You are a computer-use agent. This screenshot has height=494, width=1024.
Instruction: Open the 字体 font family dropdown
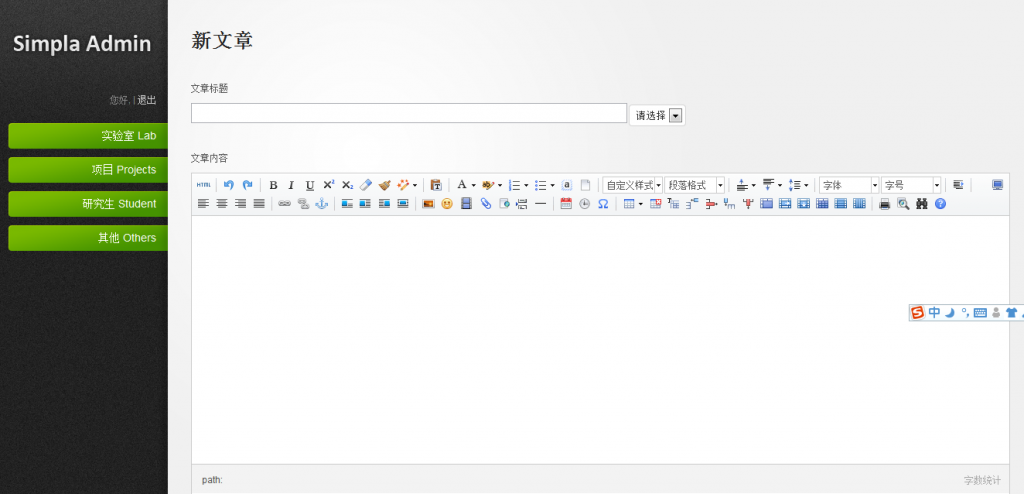(849, 186)
